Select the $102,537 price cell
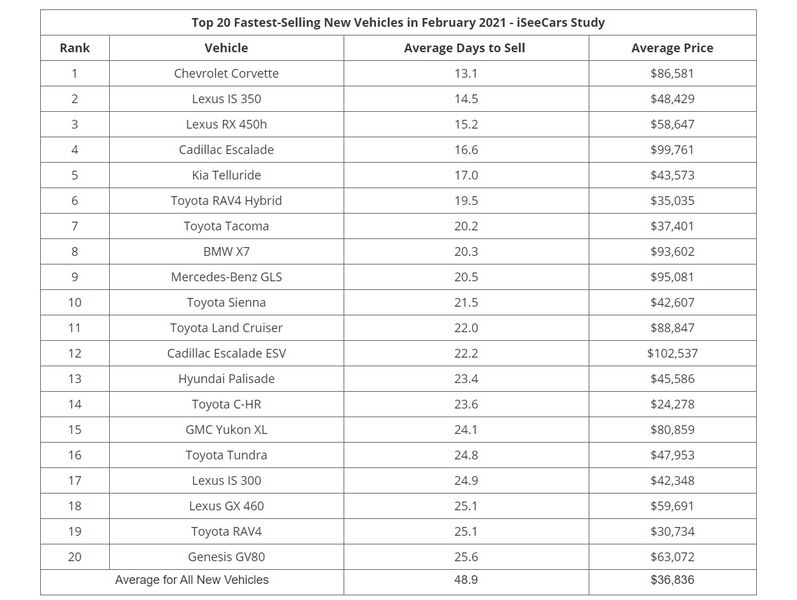 pos(672,353)
